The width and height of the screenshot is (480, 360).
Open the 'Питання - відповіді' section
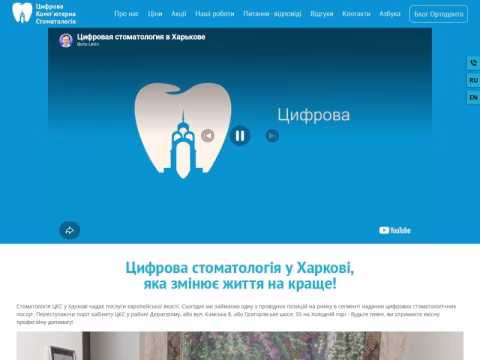click(x=272, y=14)
